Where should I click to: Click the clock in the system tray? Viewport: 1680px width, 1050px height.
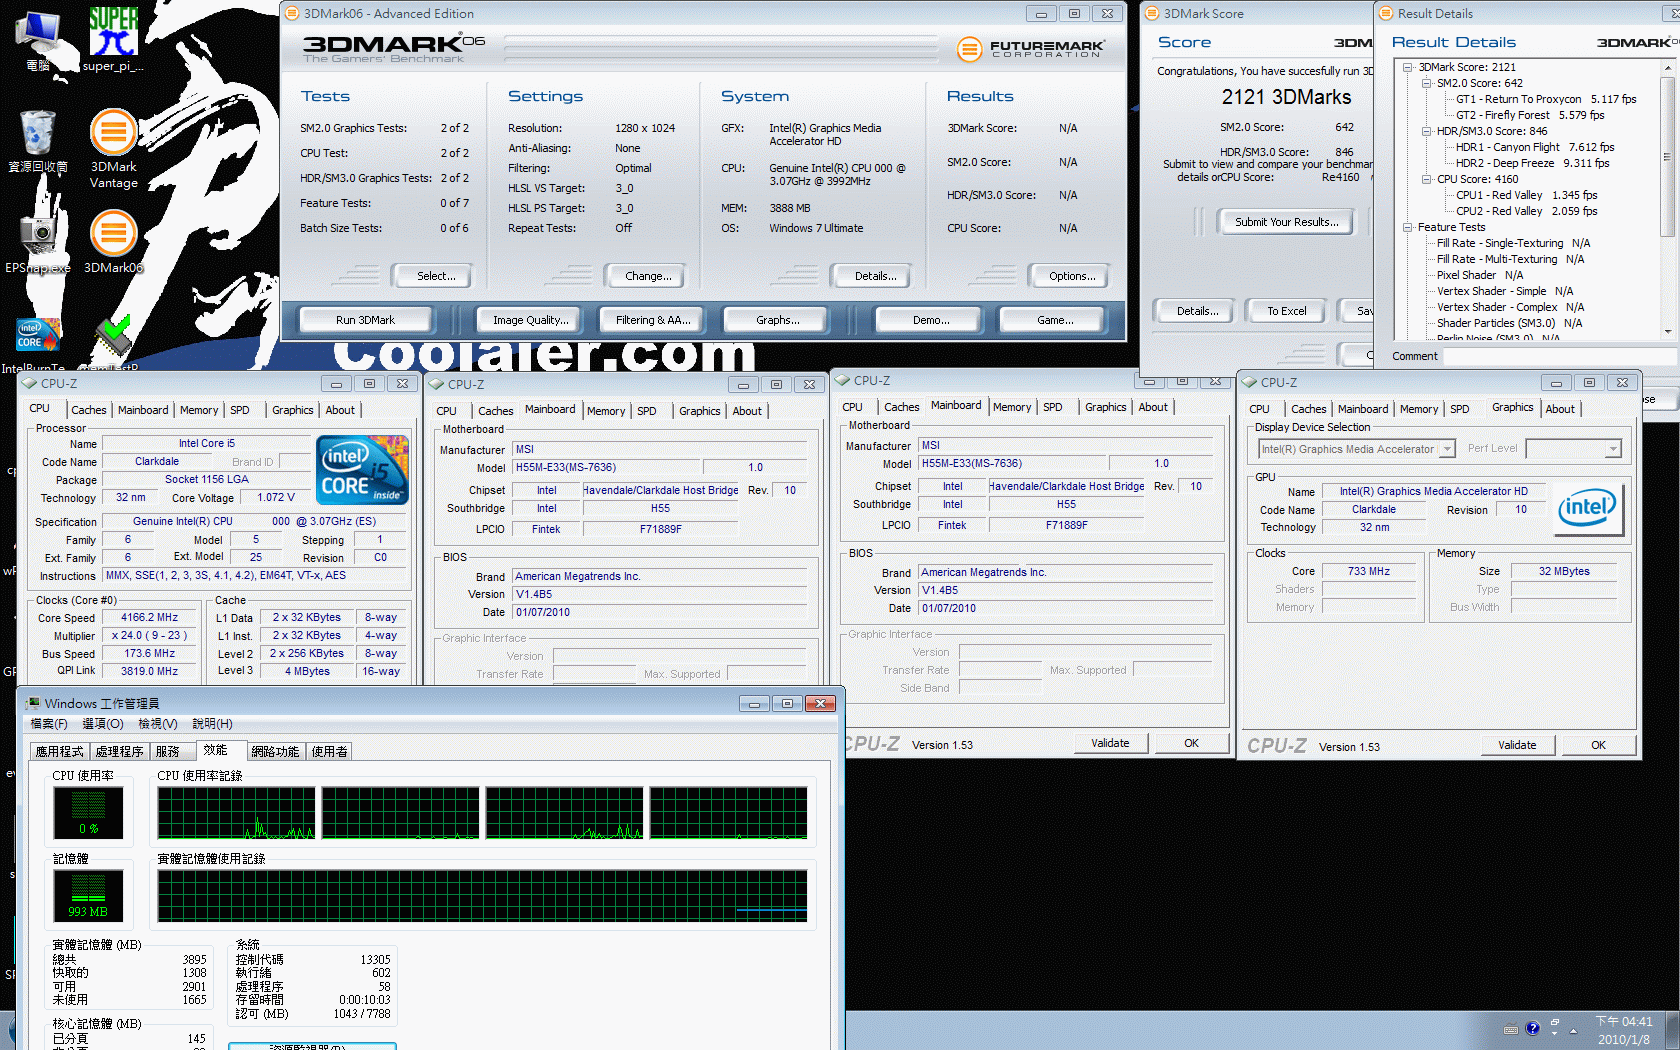pos(1624,1030)
